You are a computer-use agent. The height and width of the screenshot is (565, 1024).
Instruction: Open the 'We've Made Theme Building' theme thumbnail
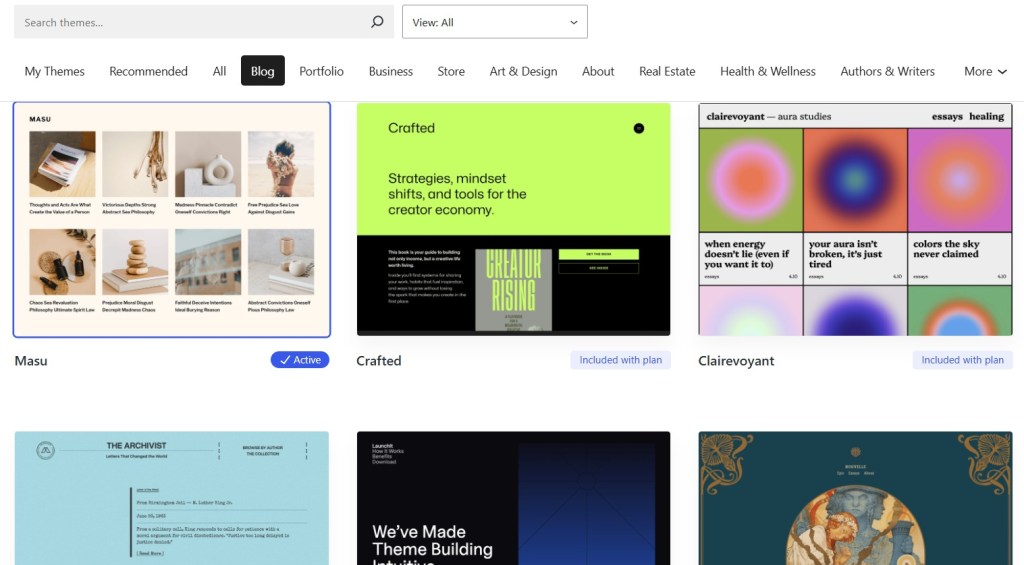click(513, 498)
